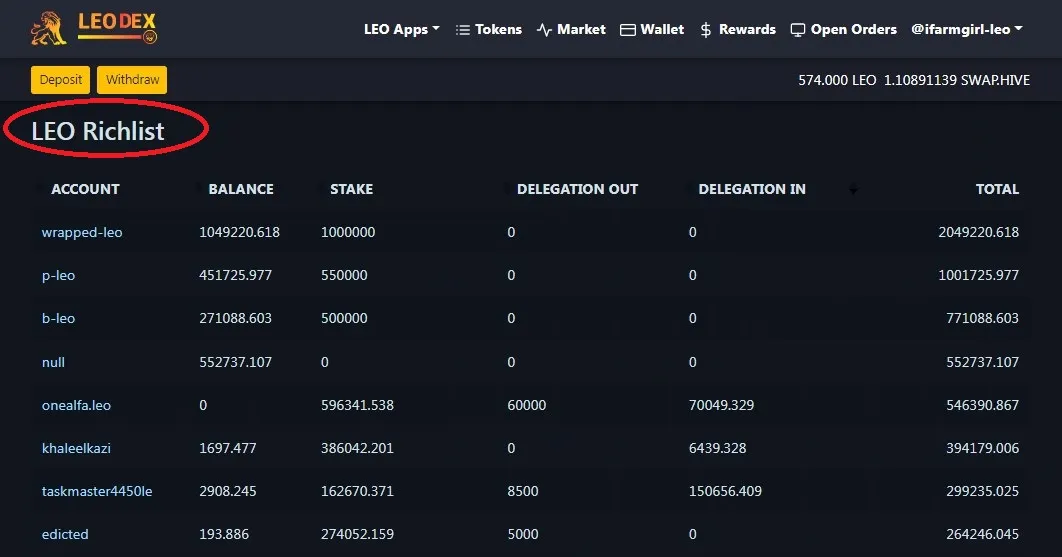
Task: Sort by DELEGATION OUT column header
Action: (x=577, y=189)
